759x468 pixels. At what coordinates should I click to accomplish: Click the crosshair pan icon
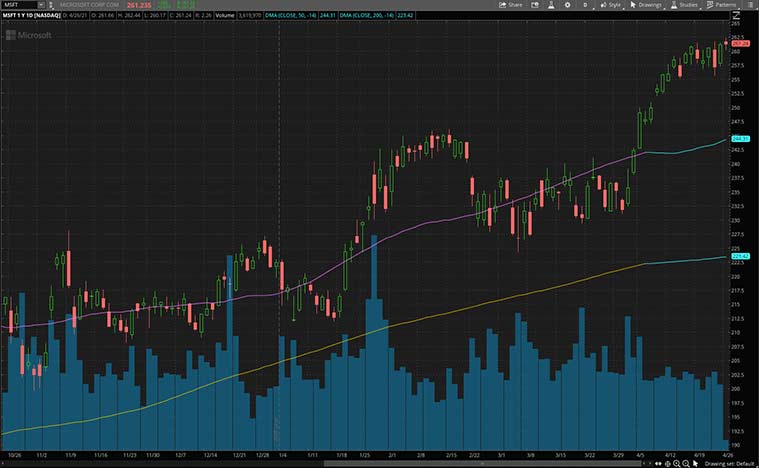[668, 464]
